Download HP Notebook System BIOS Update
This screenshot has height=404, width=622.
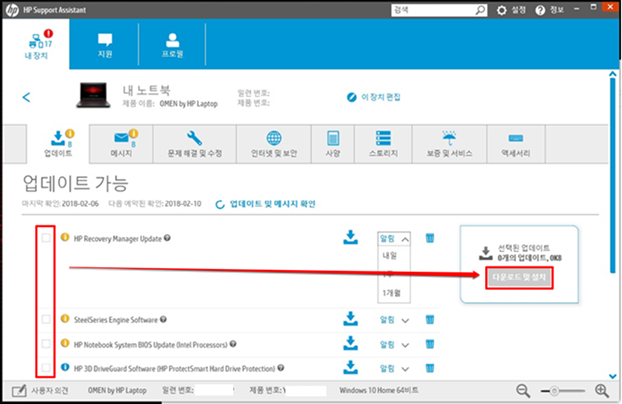pos(350,344)
